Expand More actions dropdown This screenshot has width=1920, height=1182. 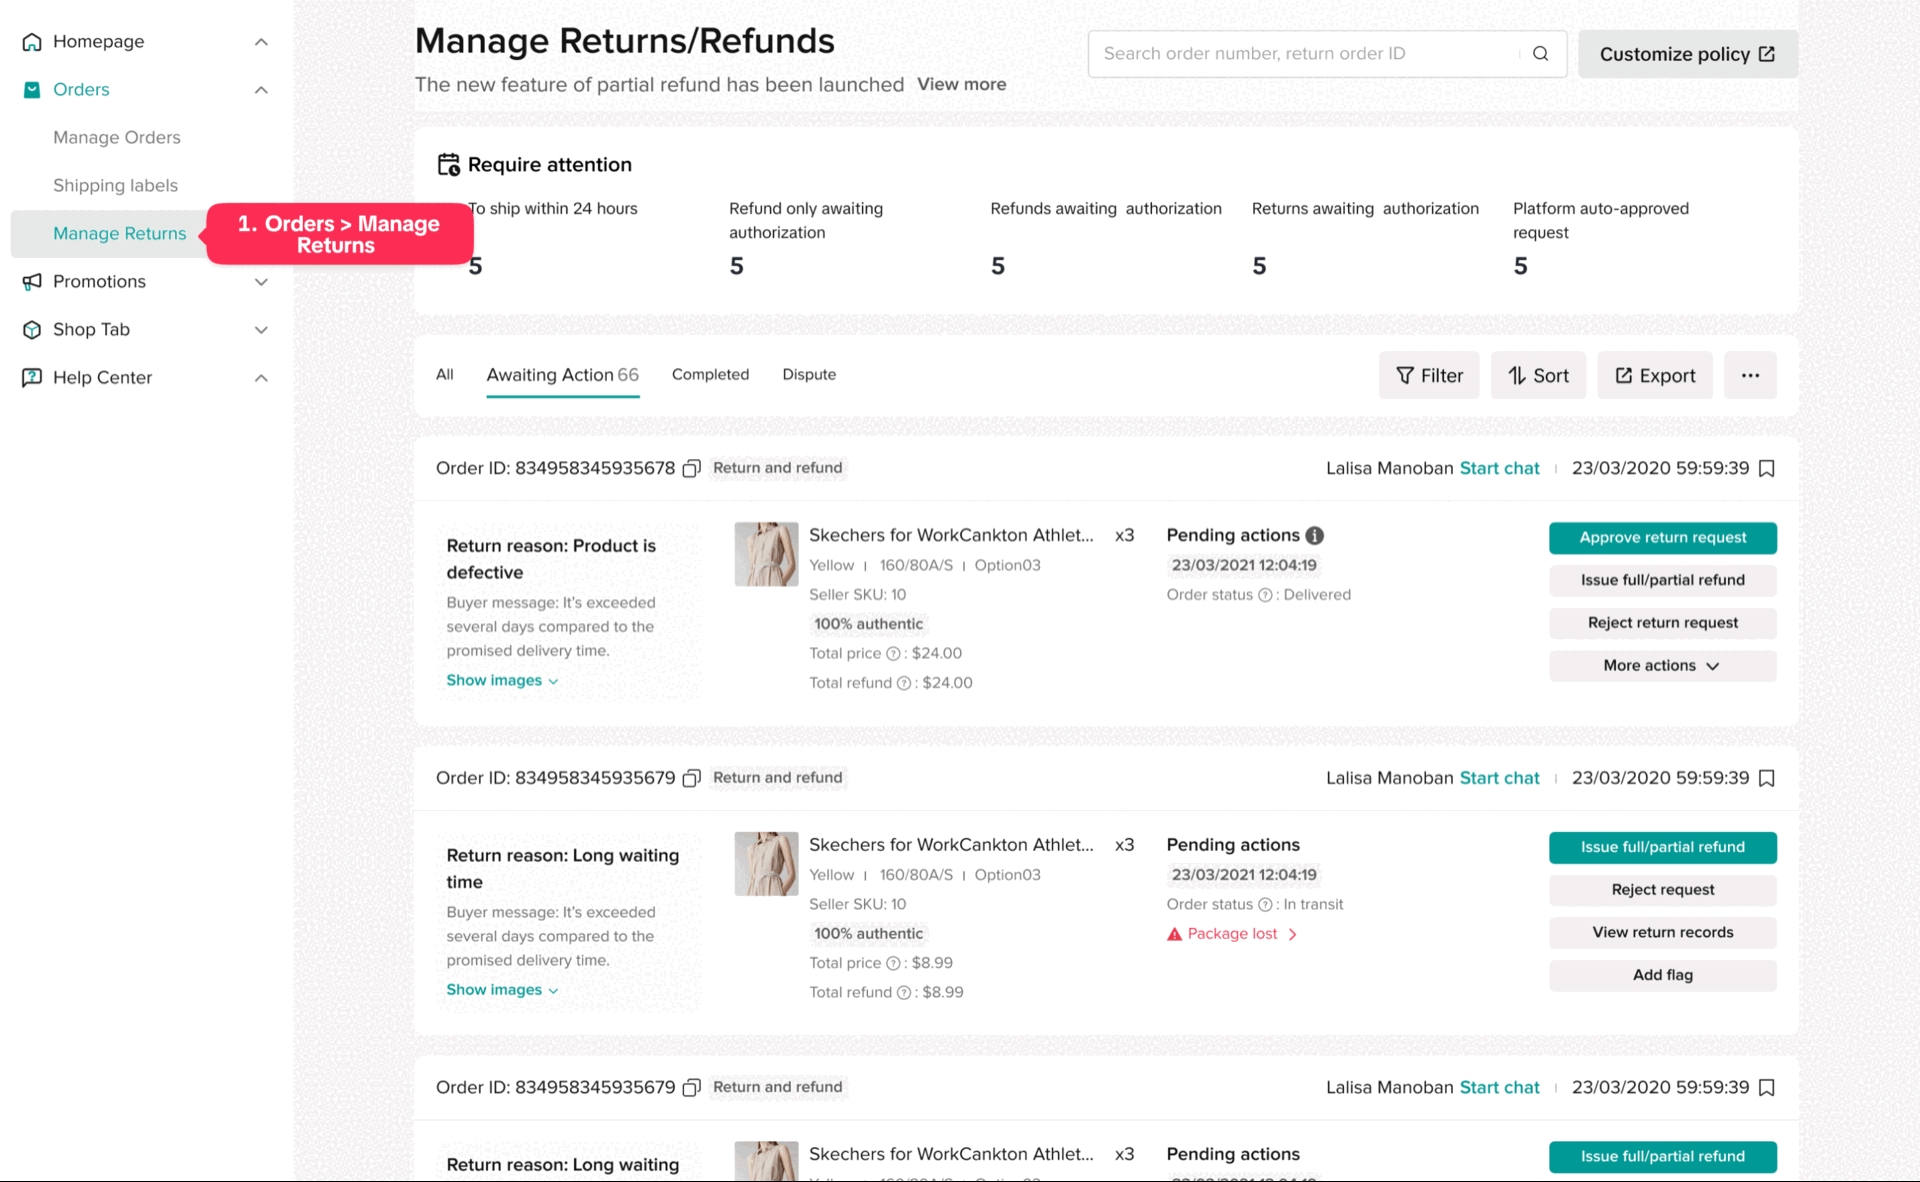[1662, 666]
